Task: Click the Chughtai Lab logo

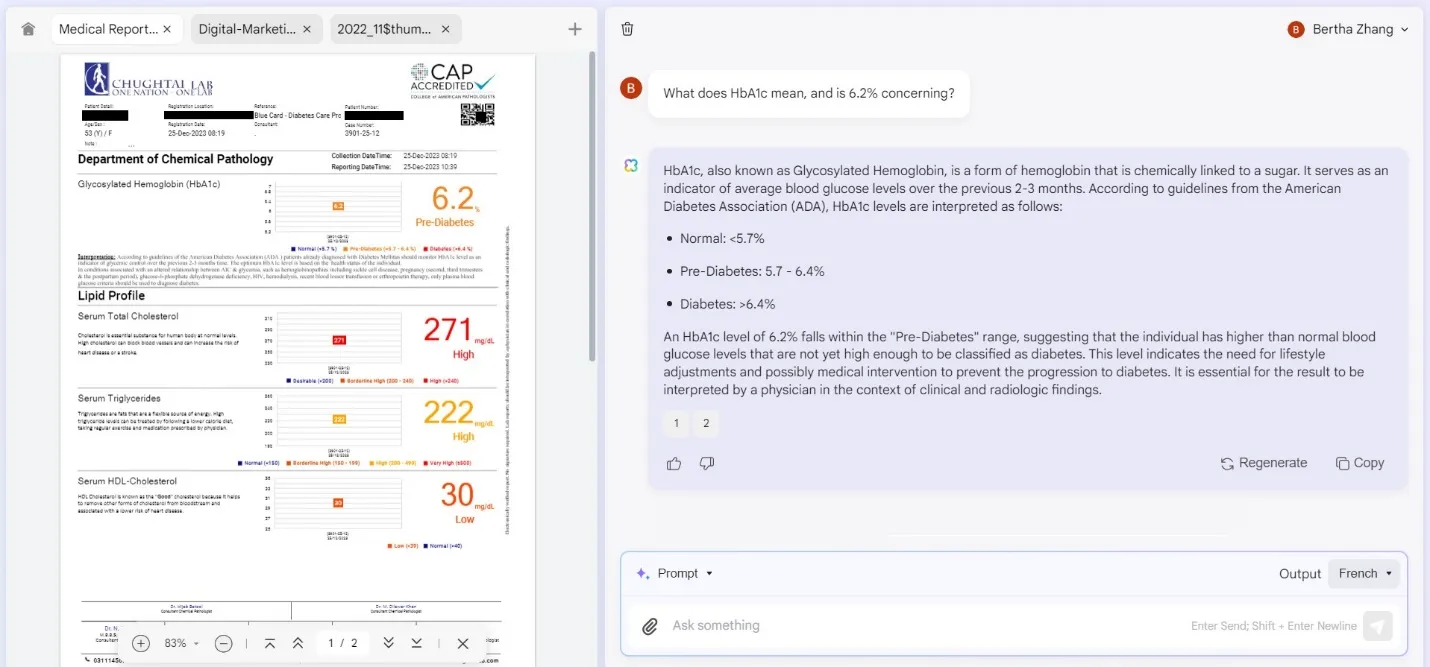Action: [148, 79]
